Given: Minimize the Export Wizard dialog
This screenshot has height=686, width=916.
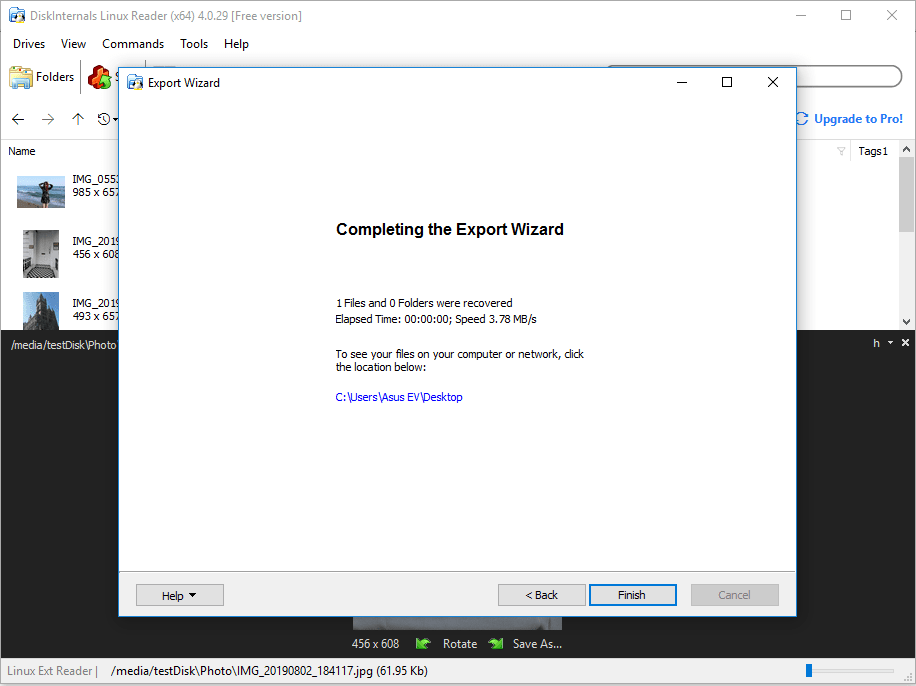Looking at the screenshot, I should (682, 82).
